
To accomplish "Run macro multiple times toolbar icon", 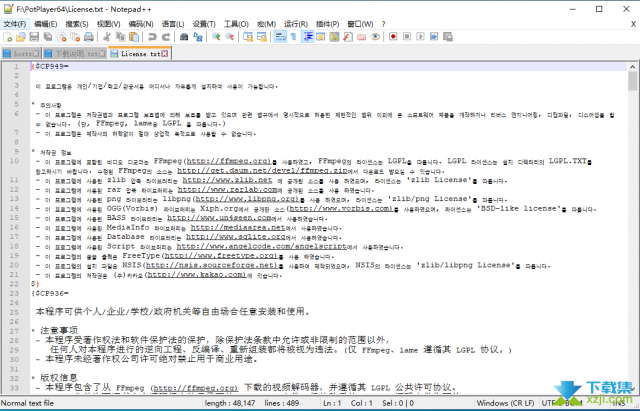I will 434,37.
